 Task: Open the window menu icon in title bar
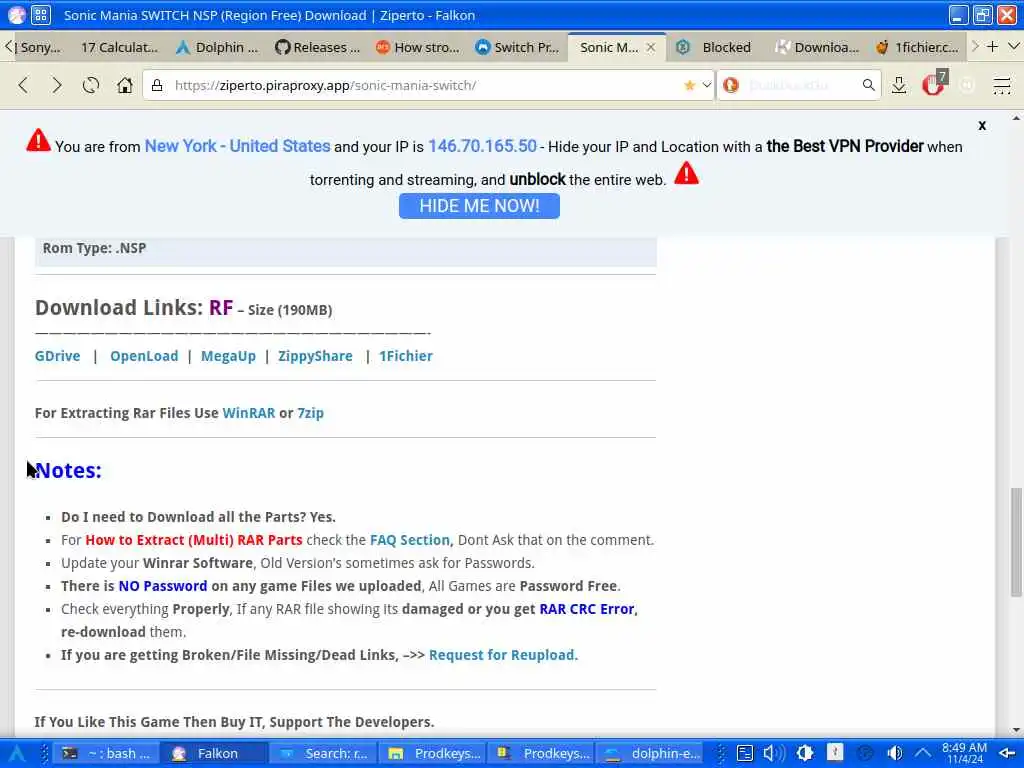point(17,15)
